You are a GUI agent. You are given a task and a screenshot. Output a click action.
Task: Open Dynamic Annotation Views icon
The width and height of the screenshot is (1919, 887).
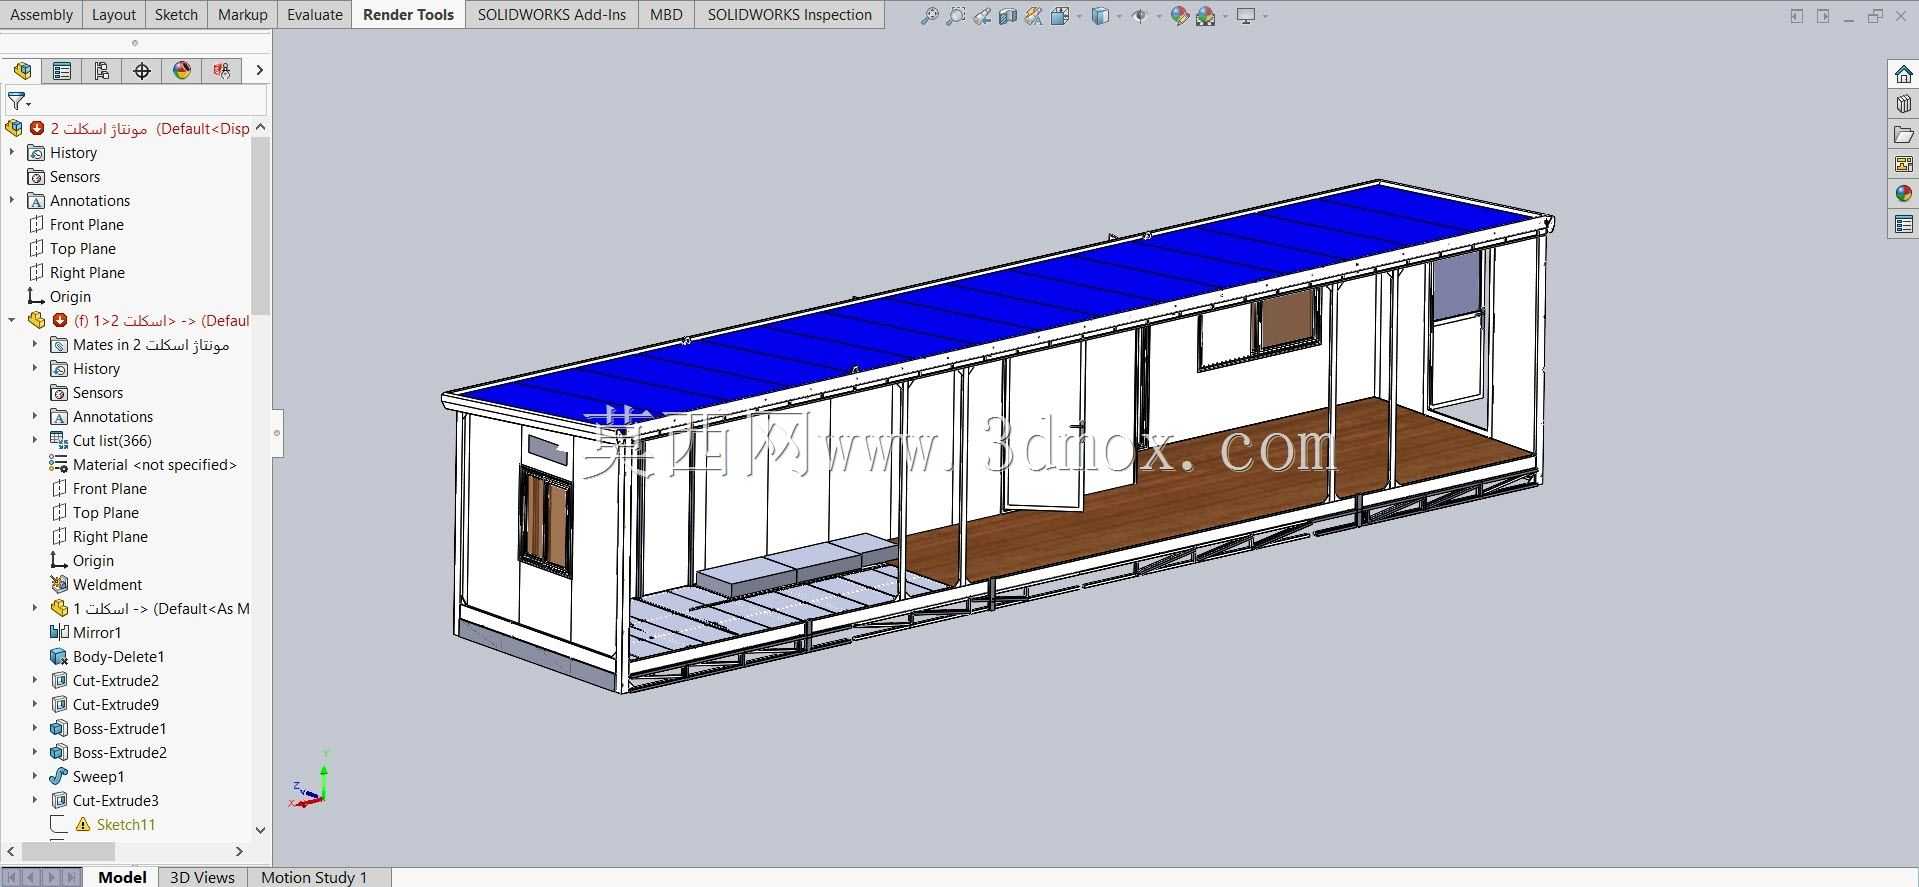coord(1034,16)
